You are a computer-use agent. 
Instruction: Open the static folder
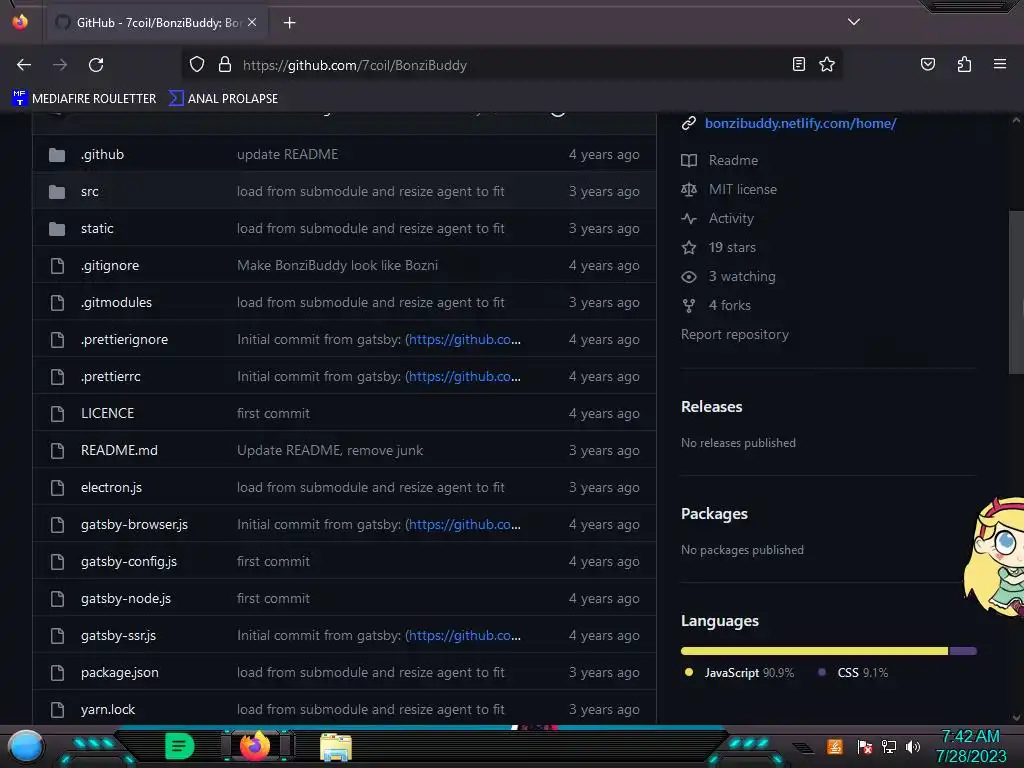point(97,229)
